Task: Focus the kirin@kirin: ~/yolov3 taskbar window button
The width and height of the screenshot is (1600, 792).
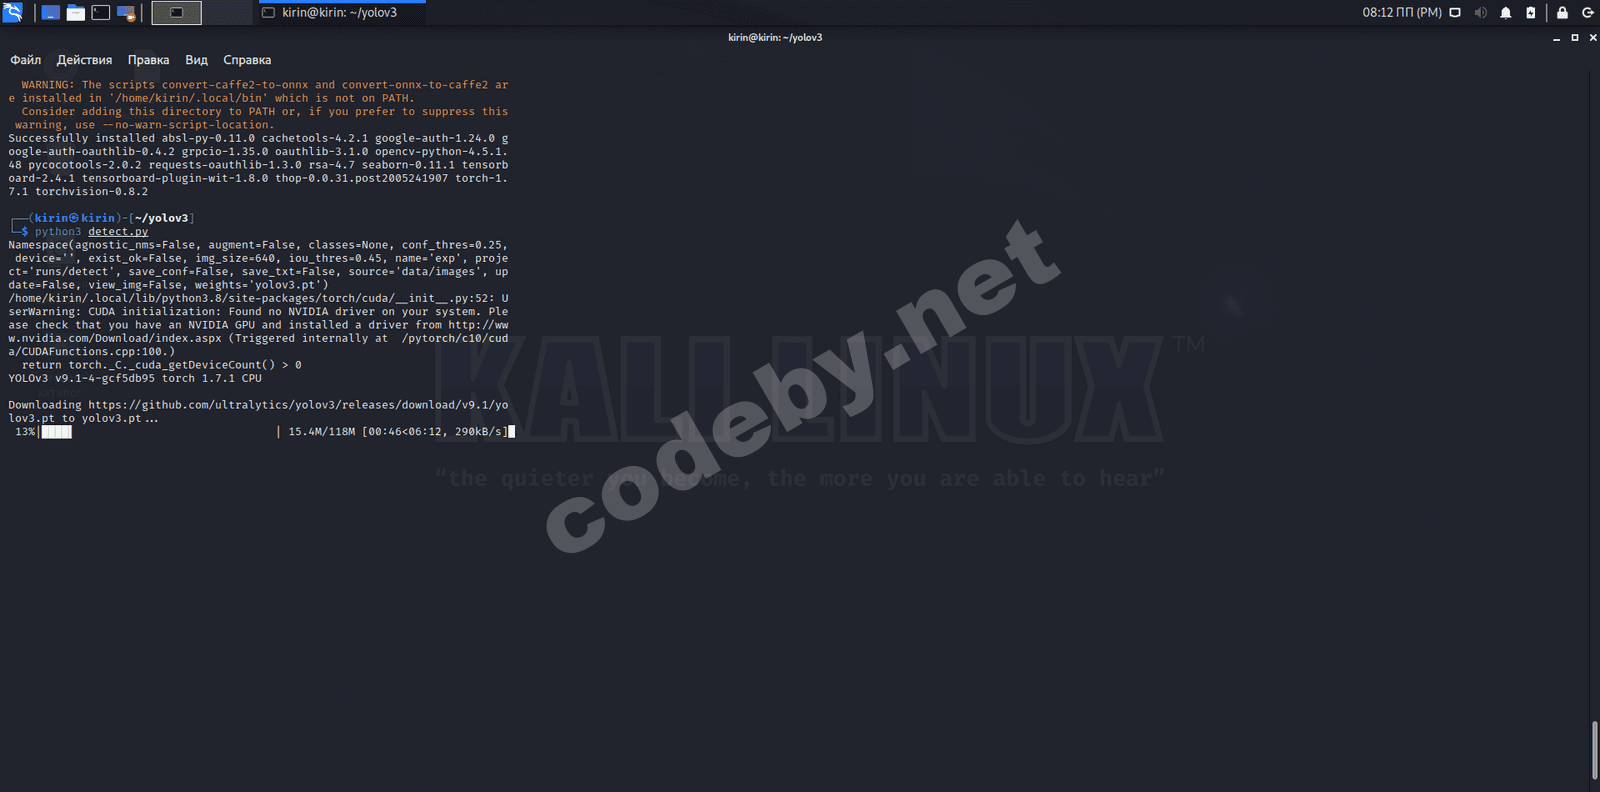Action: (x=340, y=13)
